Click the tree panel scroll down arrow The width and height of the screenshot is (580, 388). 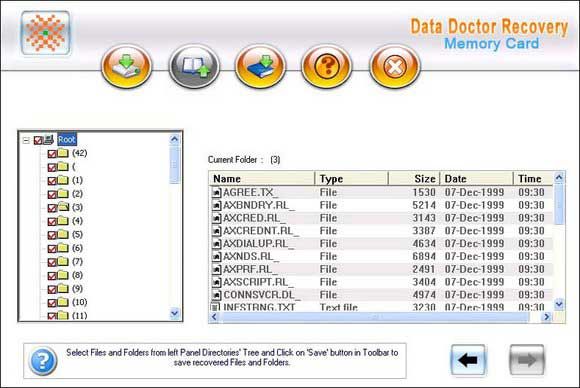(x=175, y=314)
